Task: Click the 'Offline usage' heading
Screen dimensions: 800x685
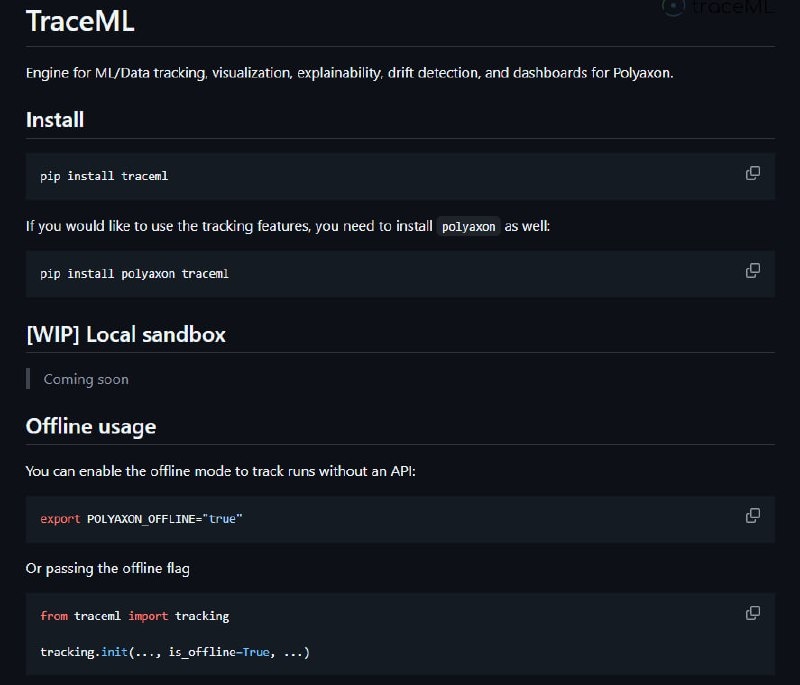Action: tap(91, 427)
